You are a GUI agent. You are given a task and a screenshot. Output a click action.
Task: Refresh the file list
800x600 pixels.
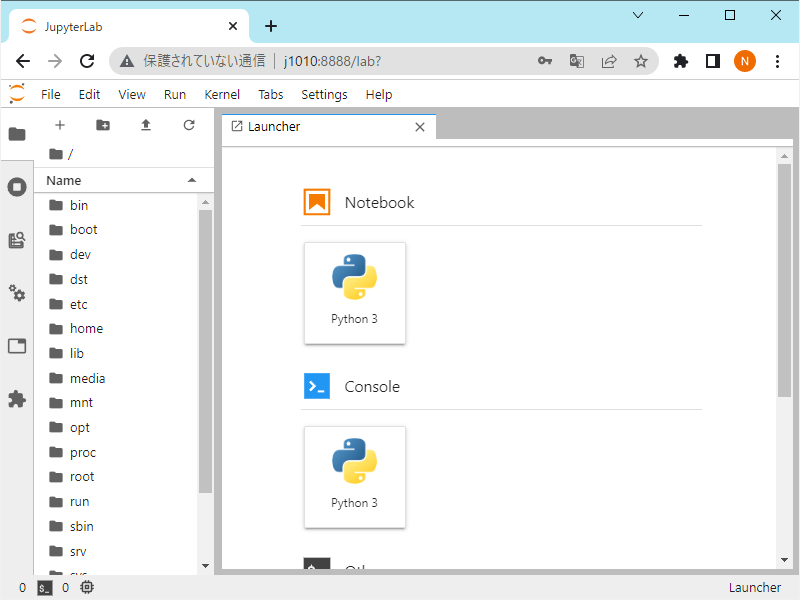point(189,125)
